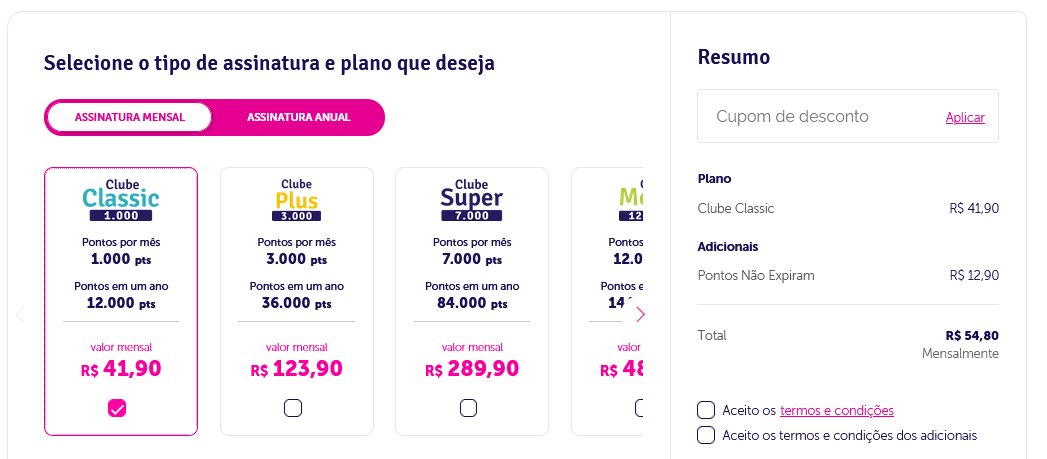
Task: Focus the Cupom de desconto field
Action: point(847,116)
